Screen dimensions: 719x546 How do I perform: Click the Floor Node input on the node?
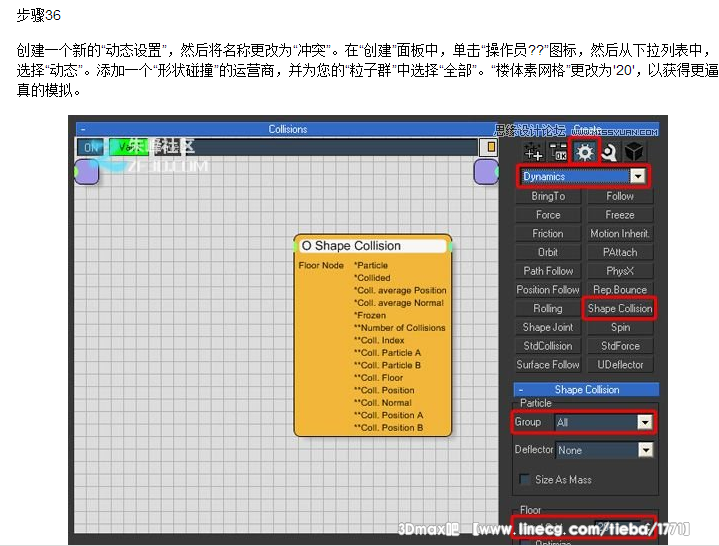pos(321,265)
